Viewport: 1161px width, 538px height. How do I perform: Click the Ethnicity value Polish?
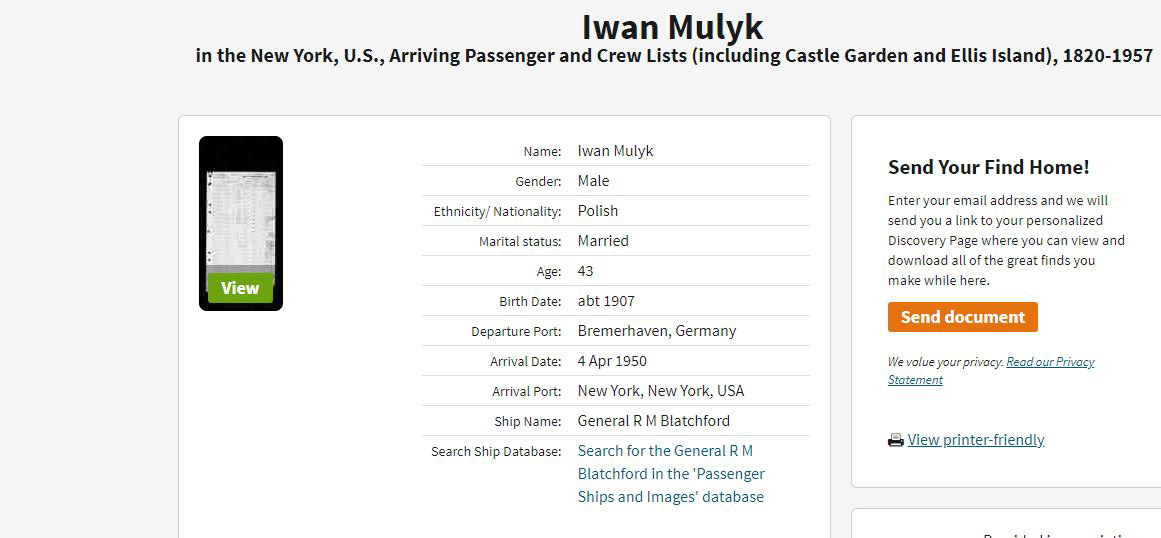(598, 211)
